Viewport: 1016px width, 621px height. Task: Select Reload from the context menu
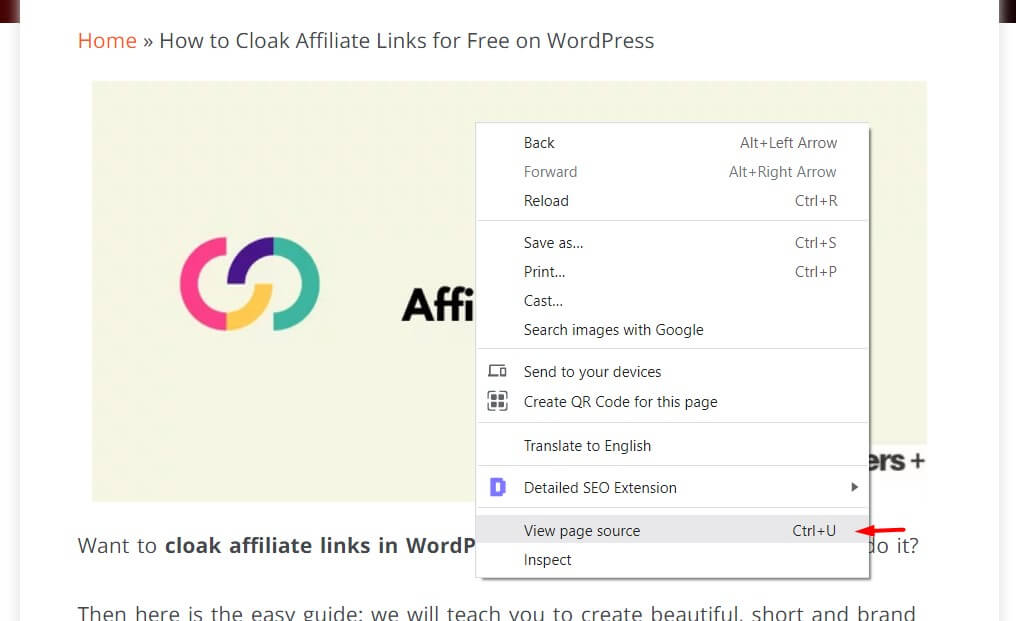coord(673,201)
